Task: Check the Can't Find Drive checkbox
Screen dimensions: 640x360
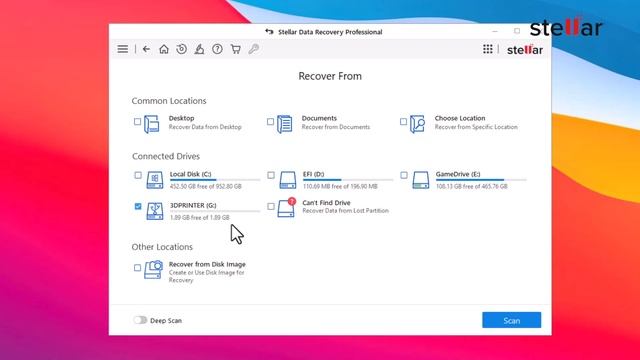Action: pos(271,206)
